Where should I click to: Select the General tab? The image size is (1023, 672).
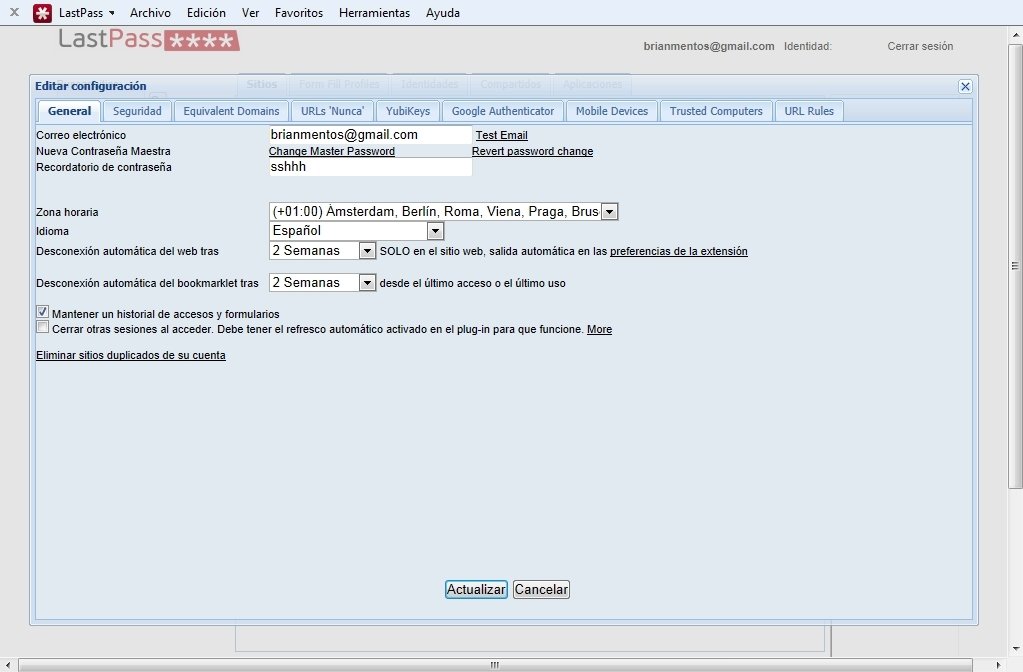[x=69, y=111]
